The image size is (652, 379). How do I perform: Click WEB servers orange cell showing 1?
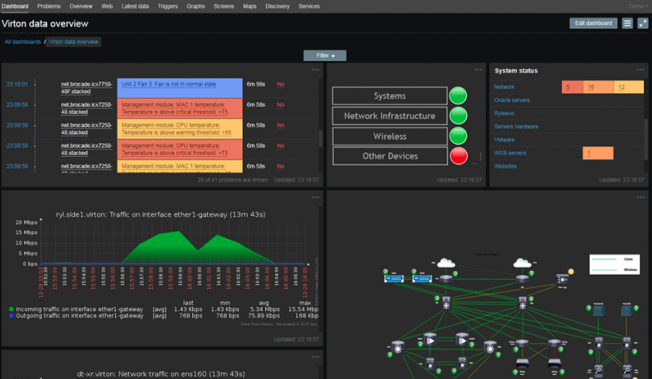[598, 153]
